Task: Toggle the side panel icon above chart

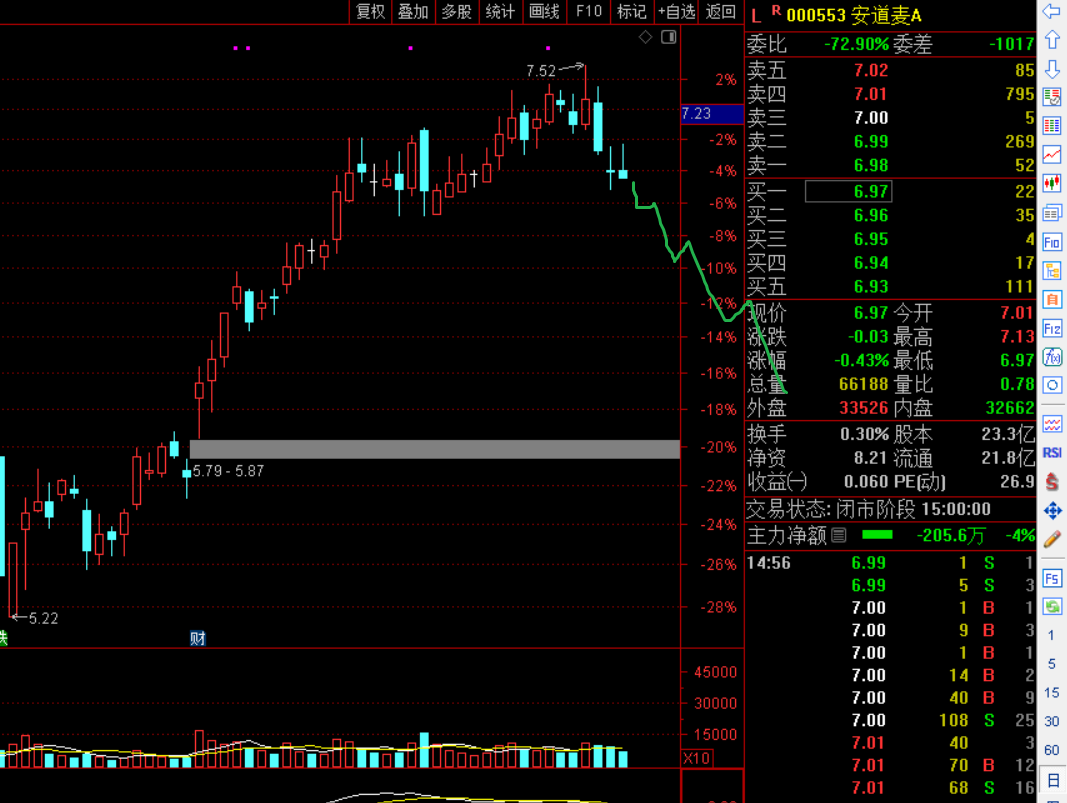Action: point(669,37)
